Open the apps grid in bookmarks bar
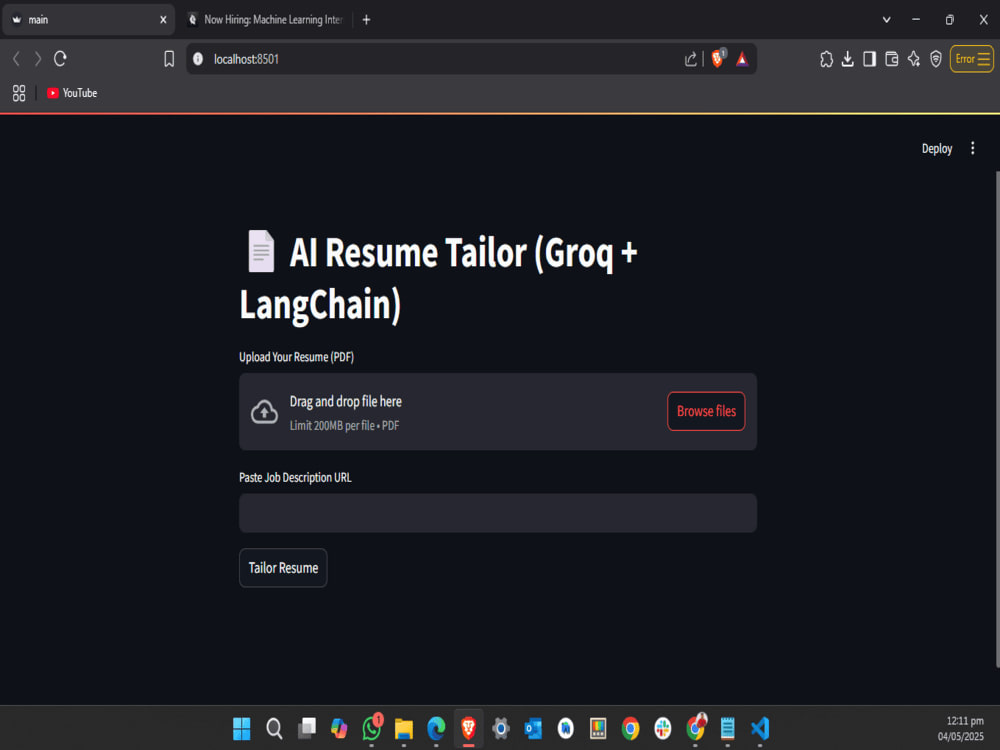1000x750 pixels. [x=19, y=93]
